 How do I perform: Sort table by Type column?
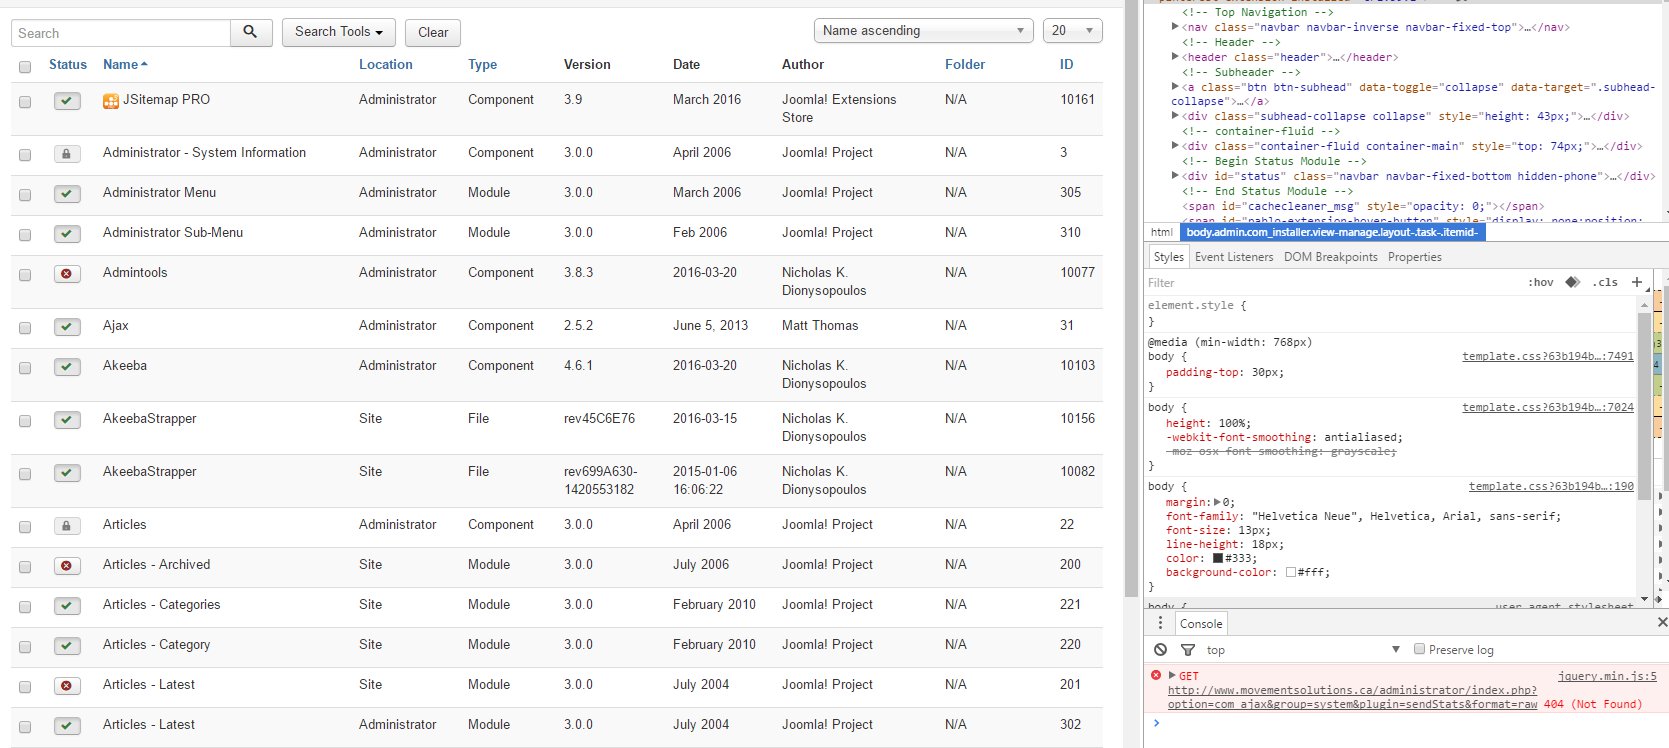point(482,64)
